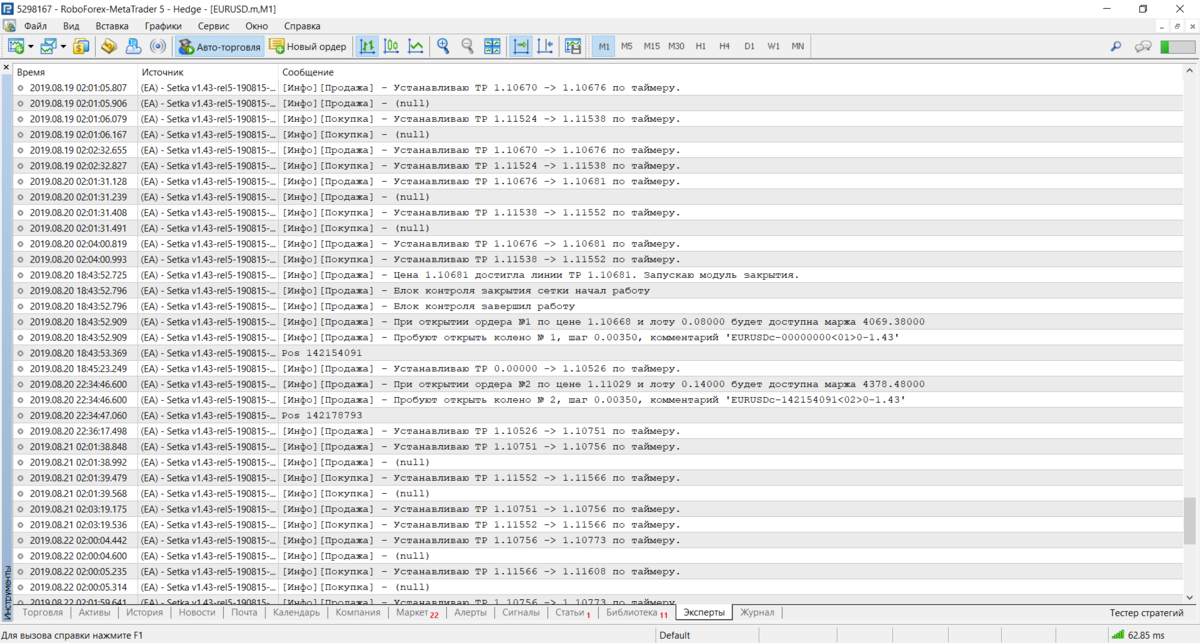Open Файл menu
This screenshot has width=1200, height=643.
pos(34,25)
